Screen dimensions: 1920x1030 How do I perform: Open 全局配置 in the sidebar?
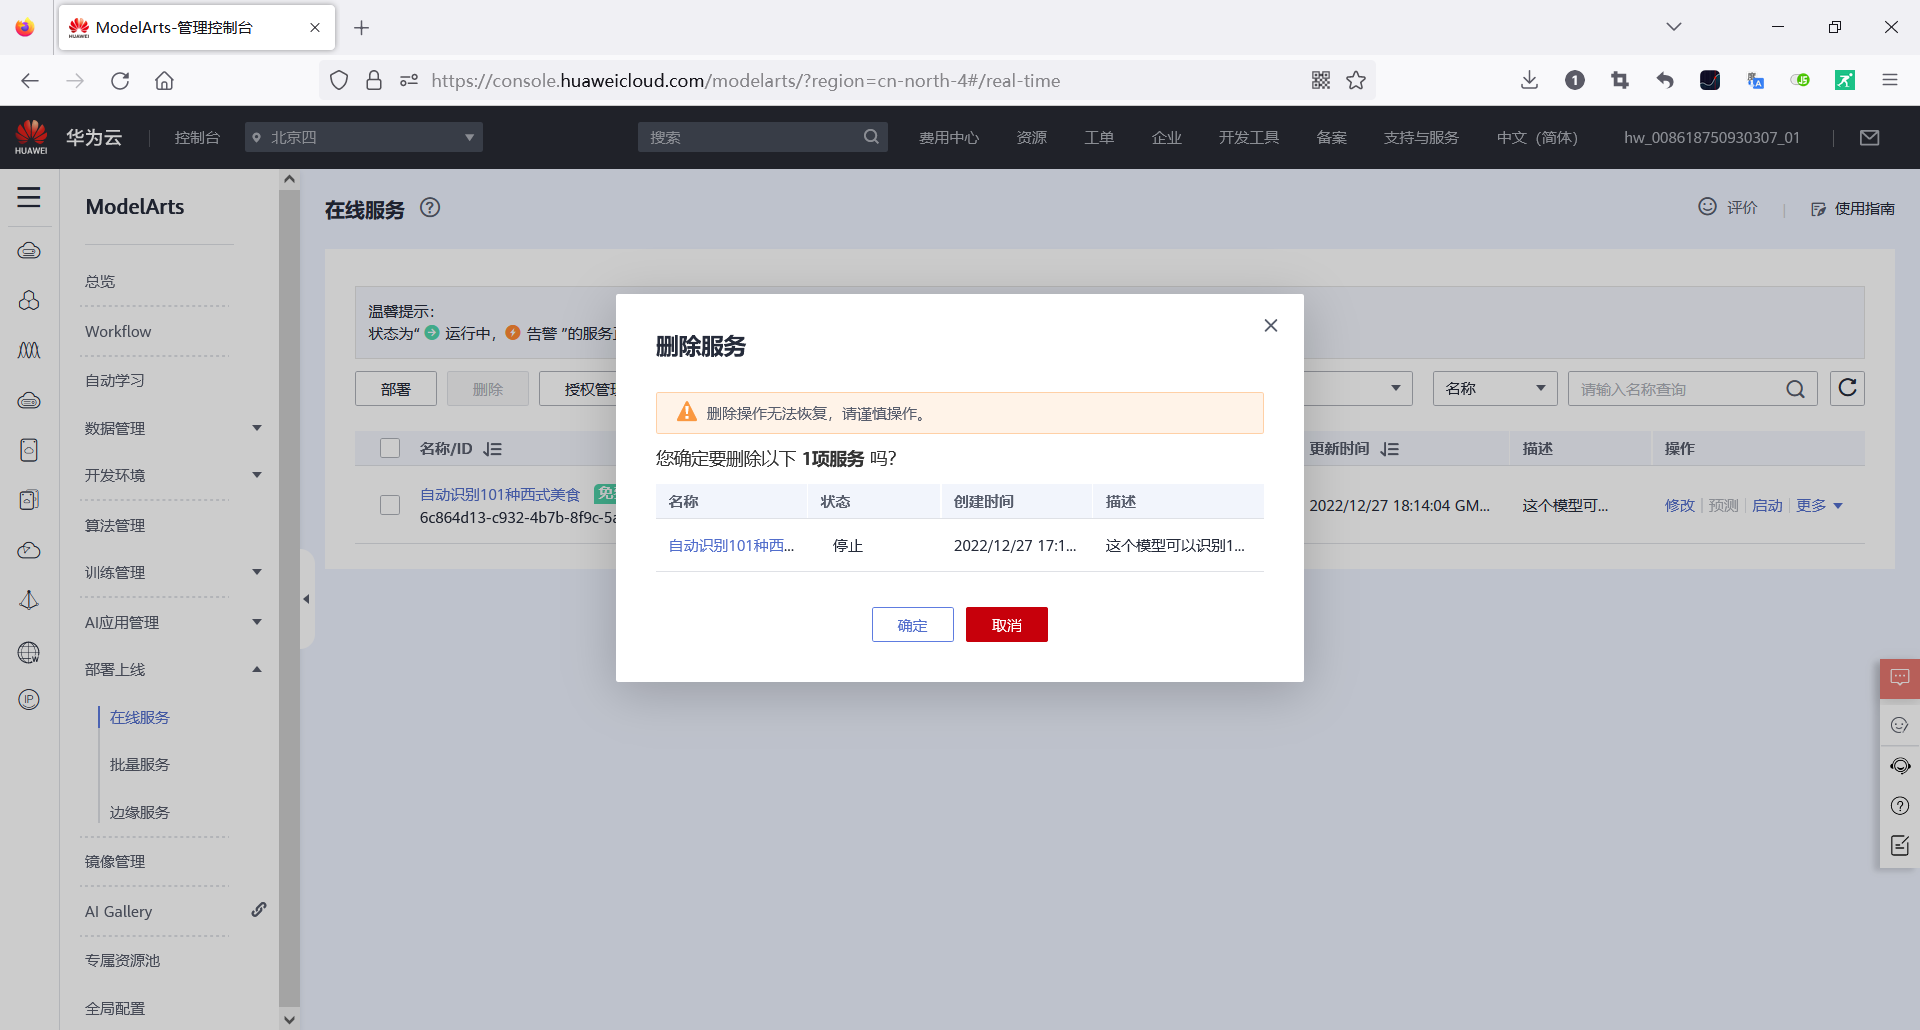(x=115, y=1008)
